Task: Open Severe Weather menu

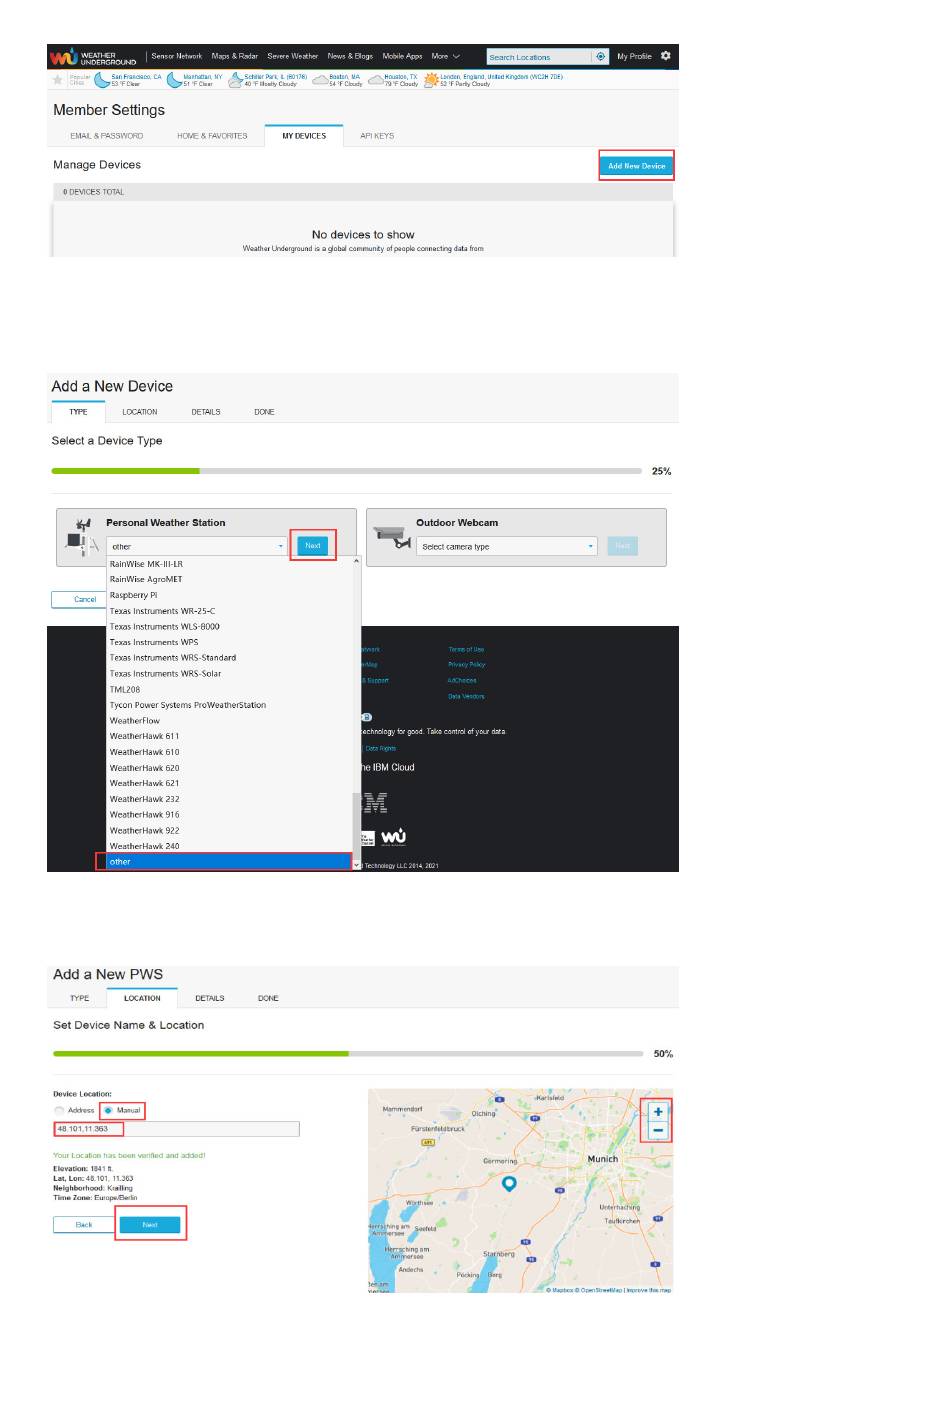Action: (x=293, y=56)
